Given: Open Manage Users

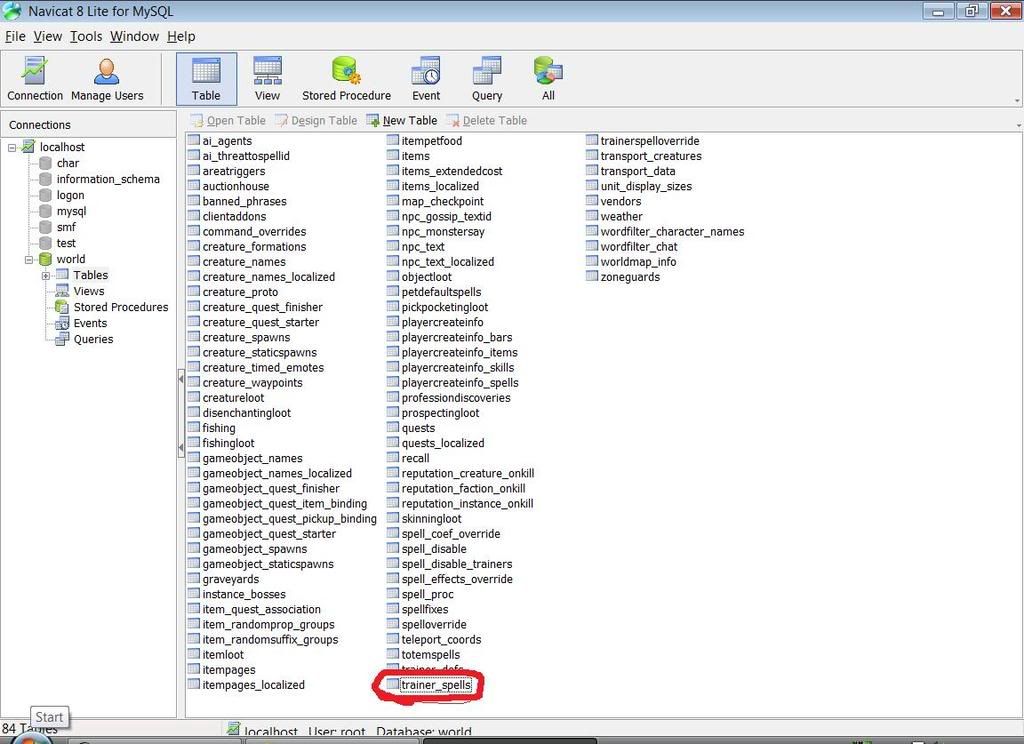Looking at the screenshot, I should 107,79.
